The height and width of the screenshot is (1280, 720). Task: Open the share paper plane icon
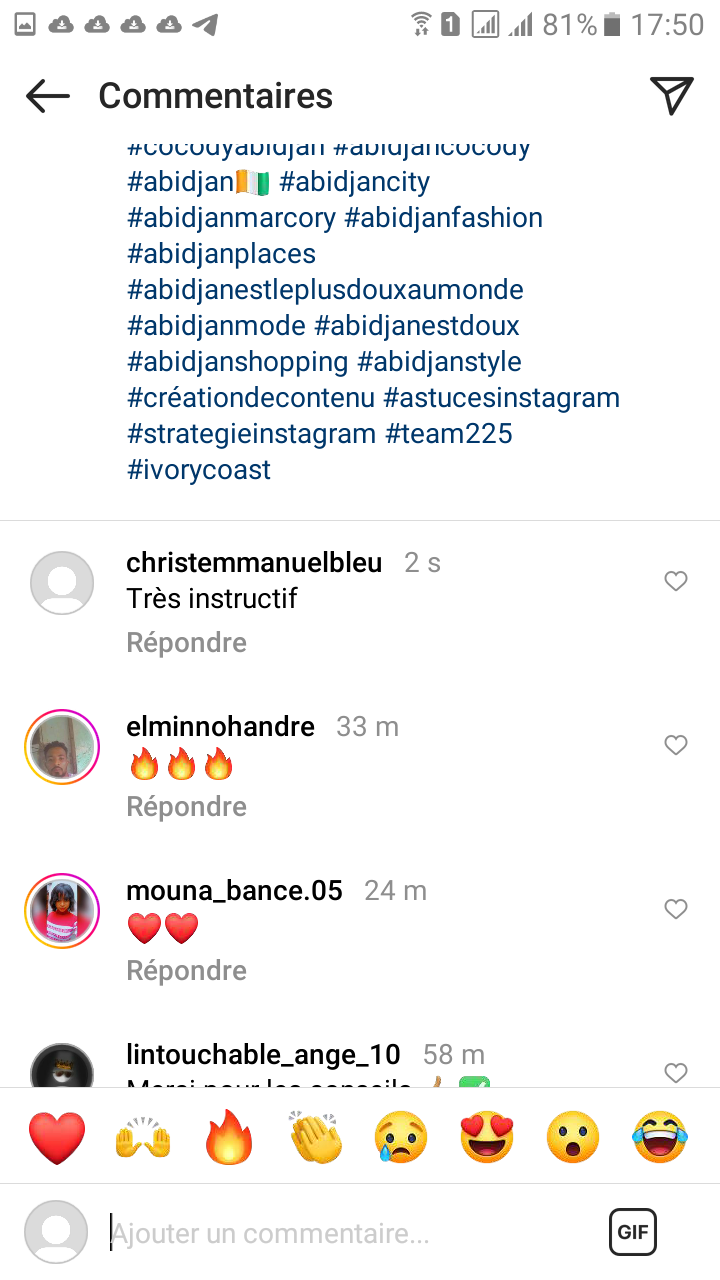click(x=671, y=95)
